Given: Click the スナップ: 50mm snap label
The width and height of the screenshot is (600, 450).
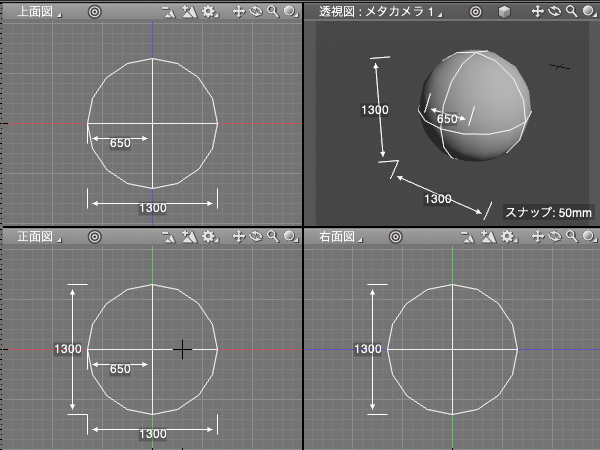Looking at the screenshot, I should [x=548, y=212].
